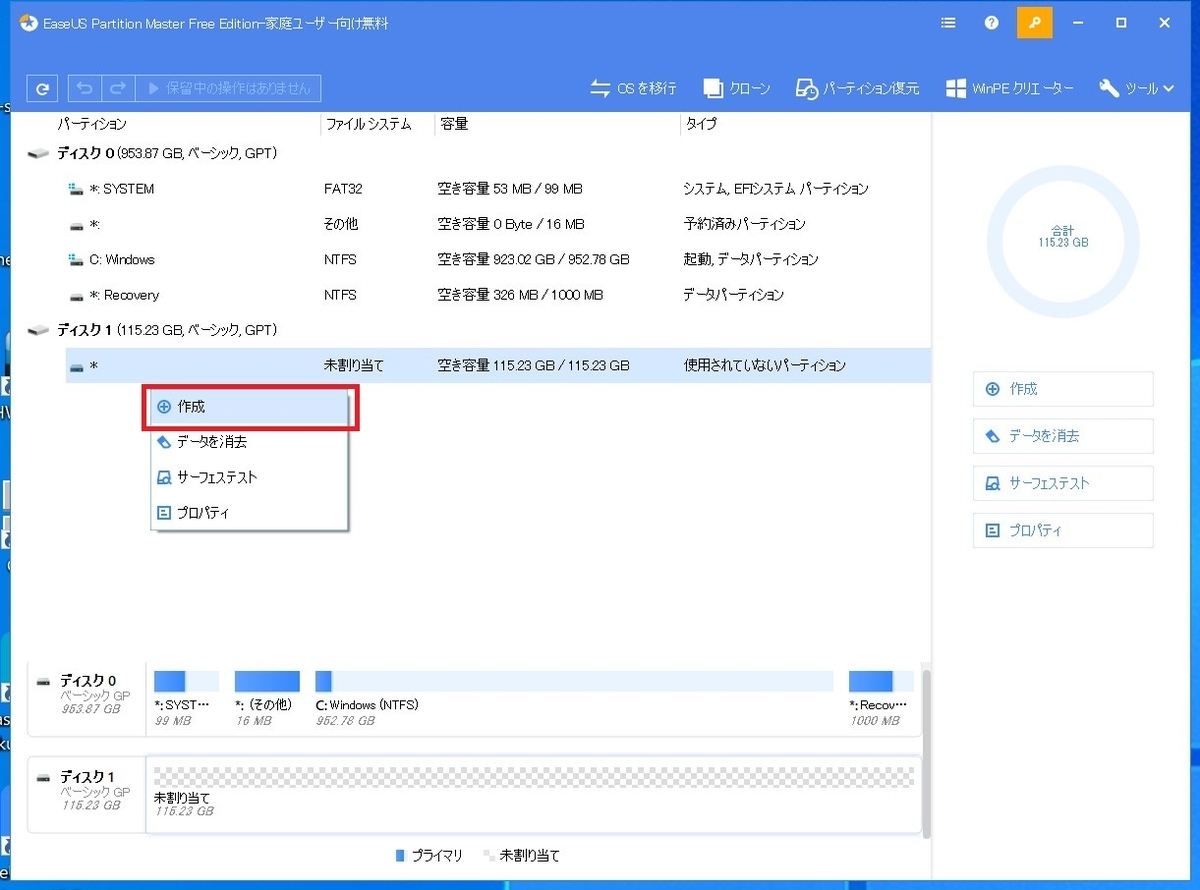The image size is (1200, 890).
Task: Select the 16 MB reserved partition row
Action: coord(497,224)
